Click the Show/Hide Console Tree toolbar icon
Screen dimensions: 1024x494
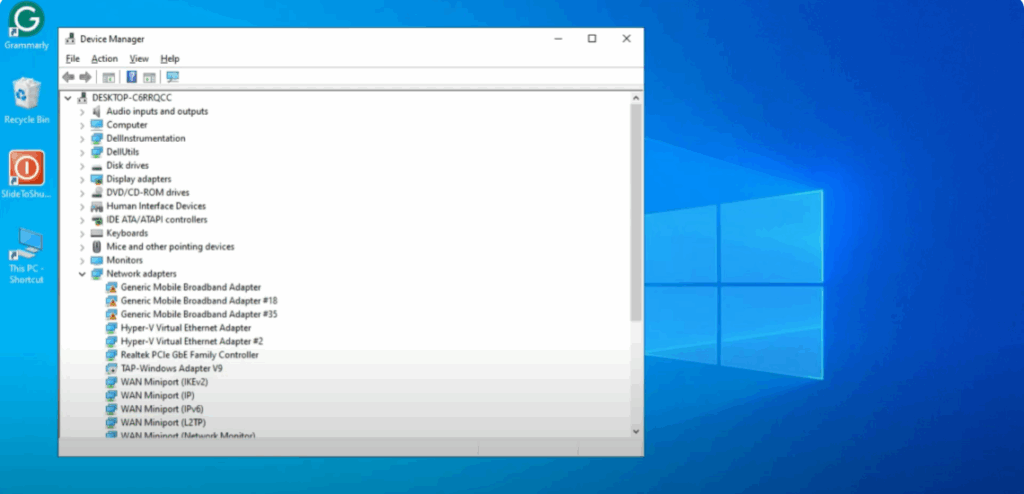108,77
